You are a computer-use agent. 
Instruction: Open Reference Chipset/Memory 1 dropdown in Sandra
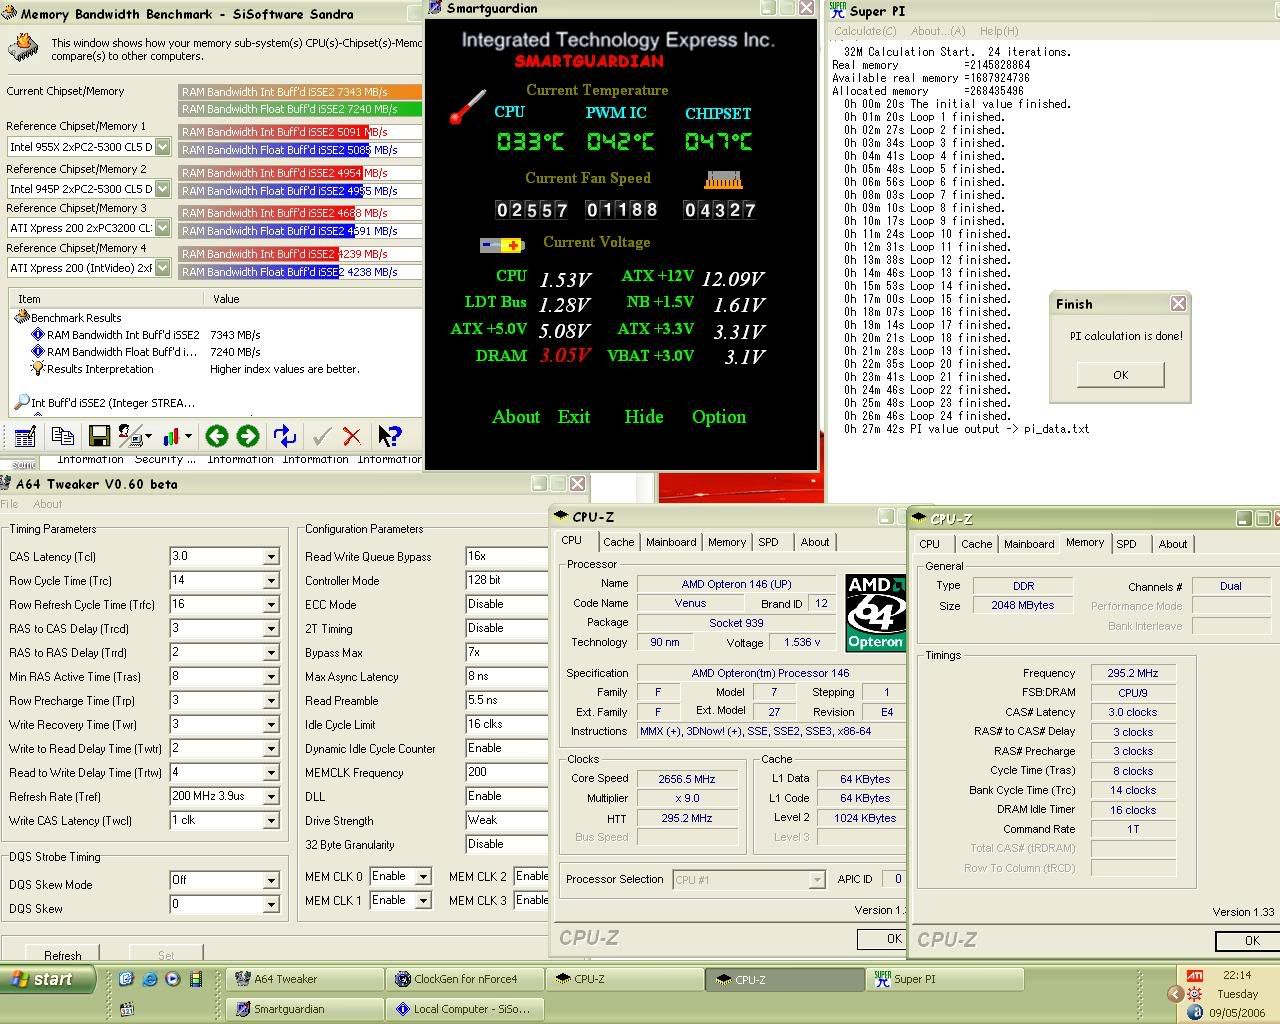(x=162, y=147)
